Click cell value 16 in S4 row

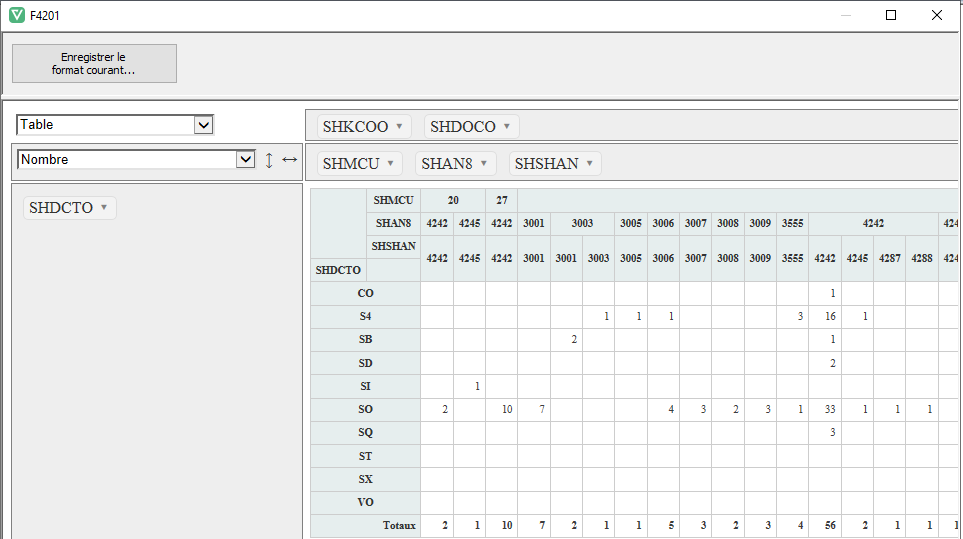click(x=825, y=316)
